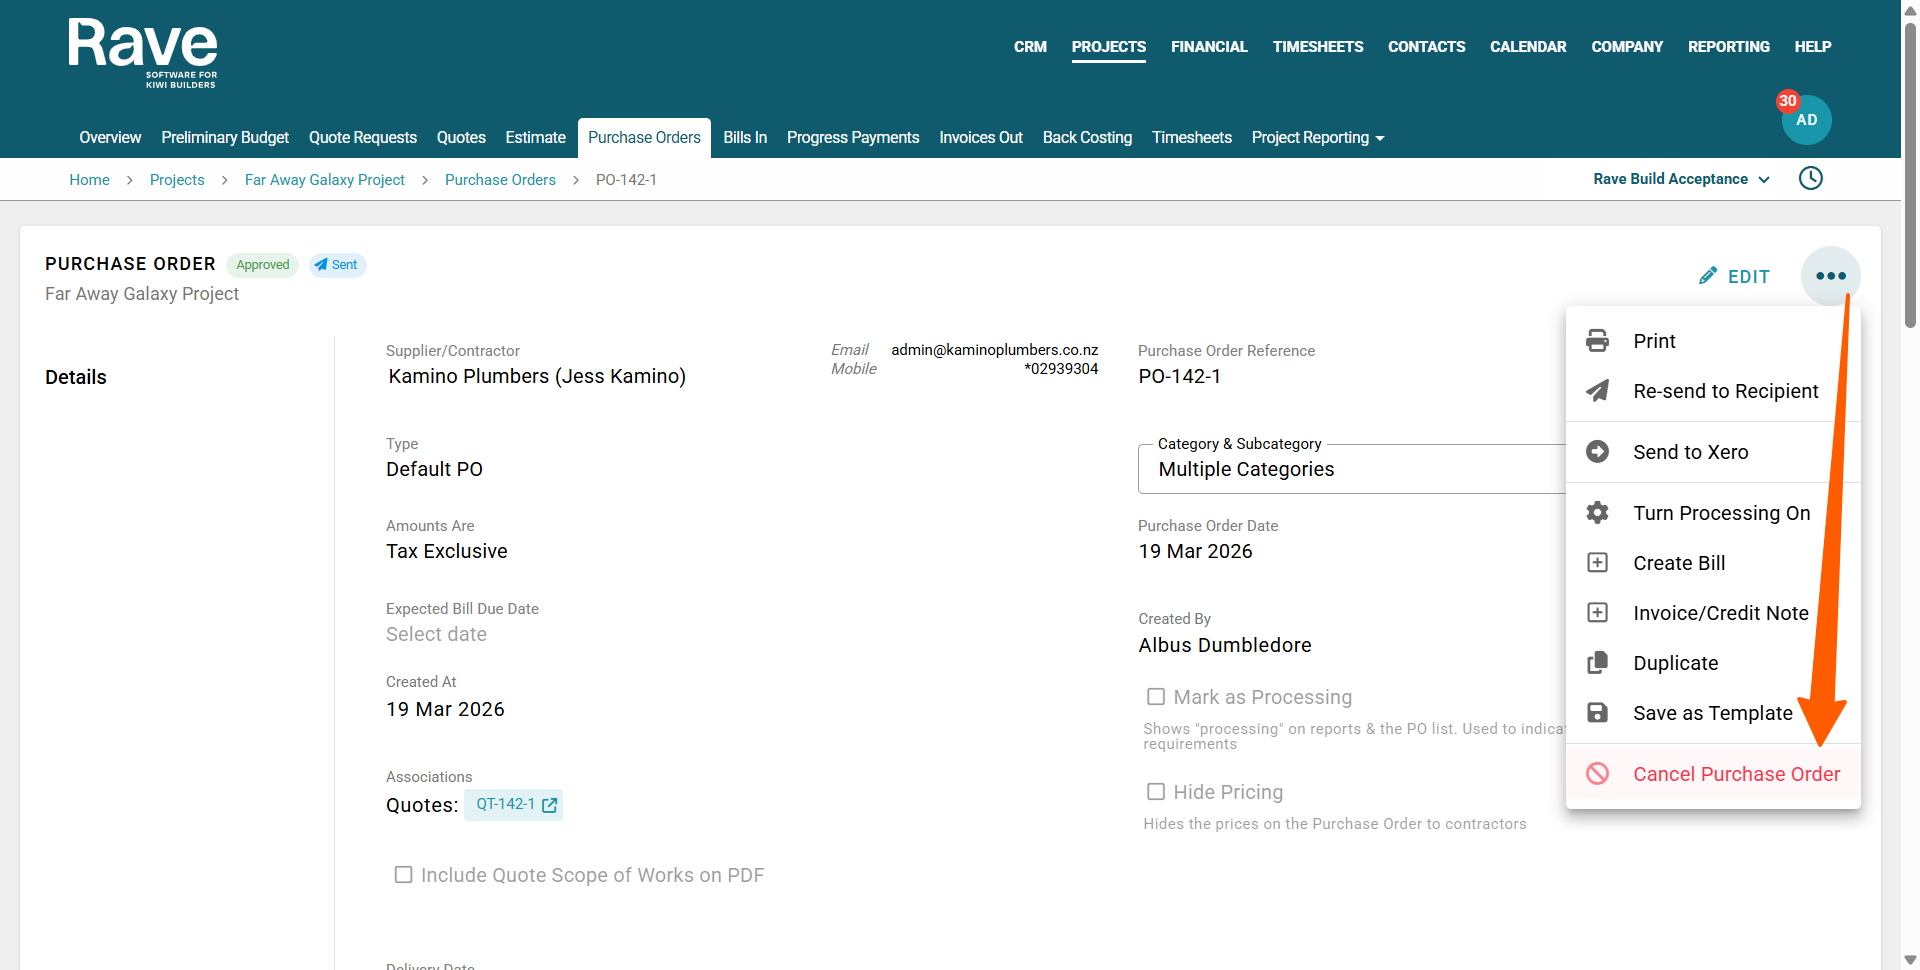Open the Rave Build Acceptance company dropdown
This screenshot has height=970, width=1920.
(1681, 179)
